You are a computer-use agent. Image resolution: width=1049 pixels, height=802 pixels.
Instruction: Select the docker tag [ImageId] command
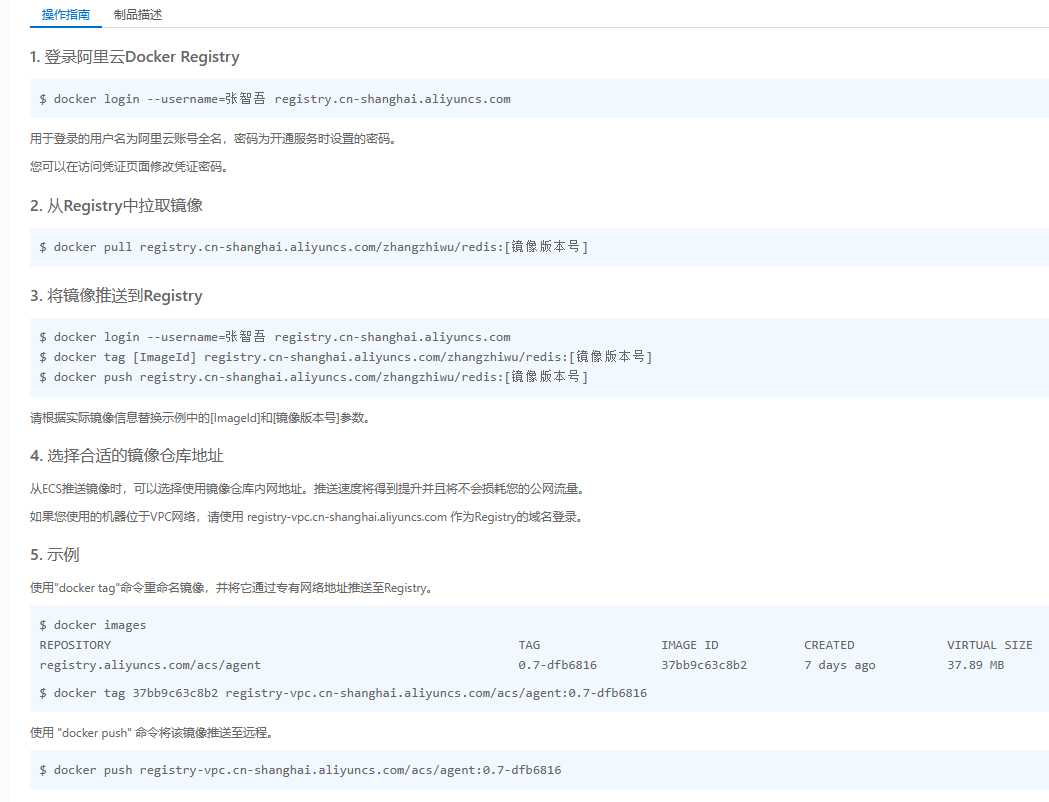click(x=346, y=357)
